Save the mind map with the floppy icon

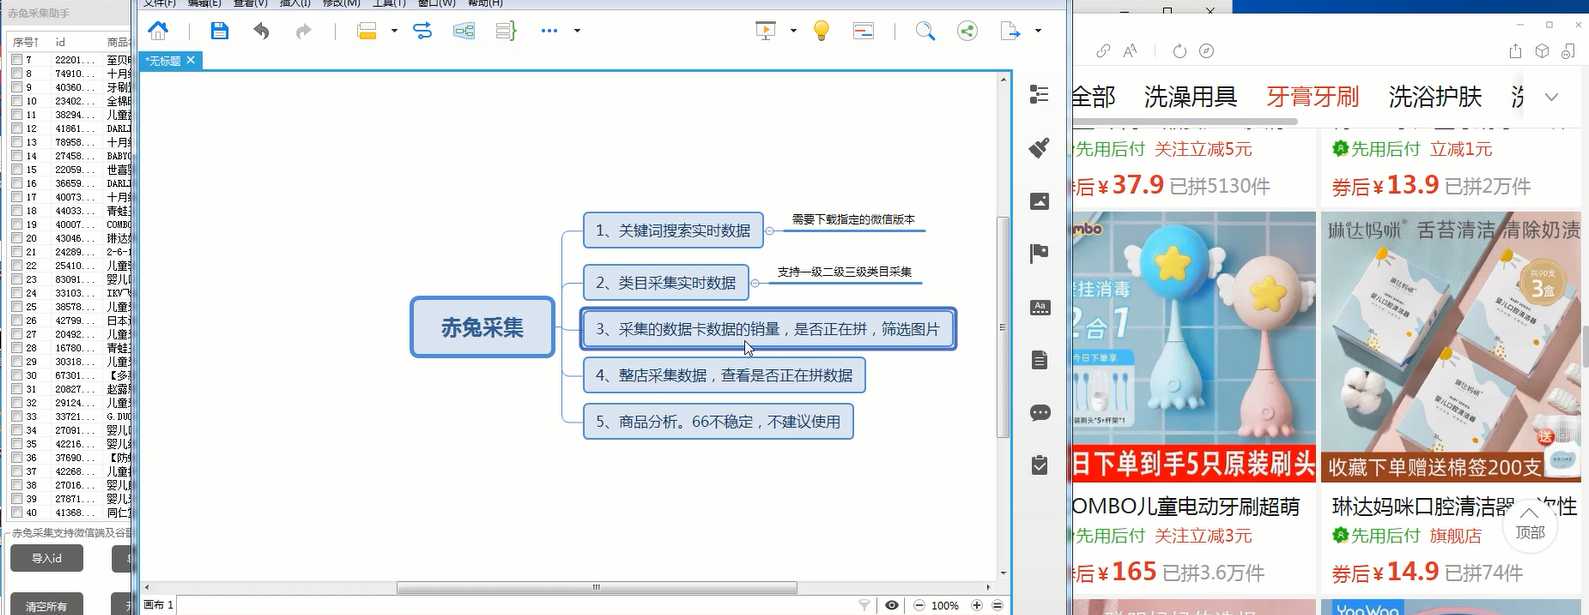coord(220,31)
